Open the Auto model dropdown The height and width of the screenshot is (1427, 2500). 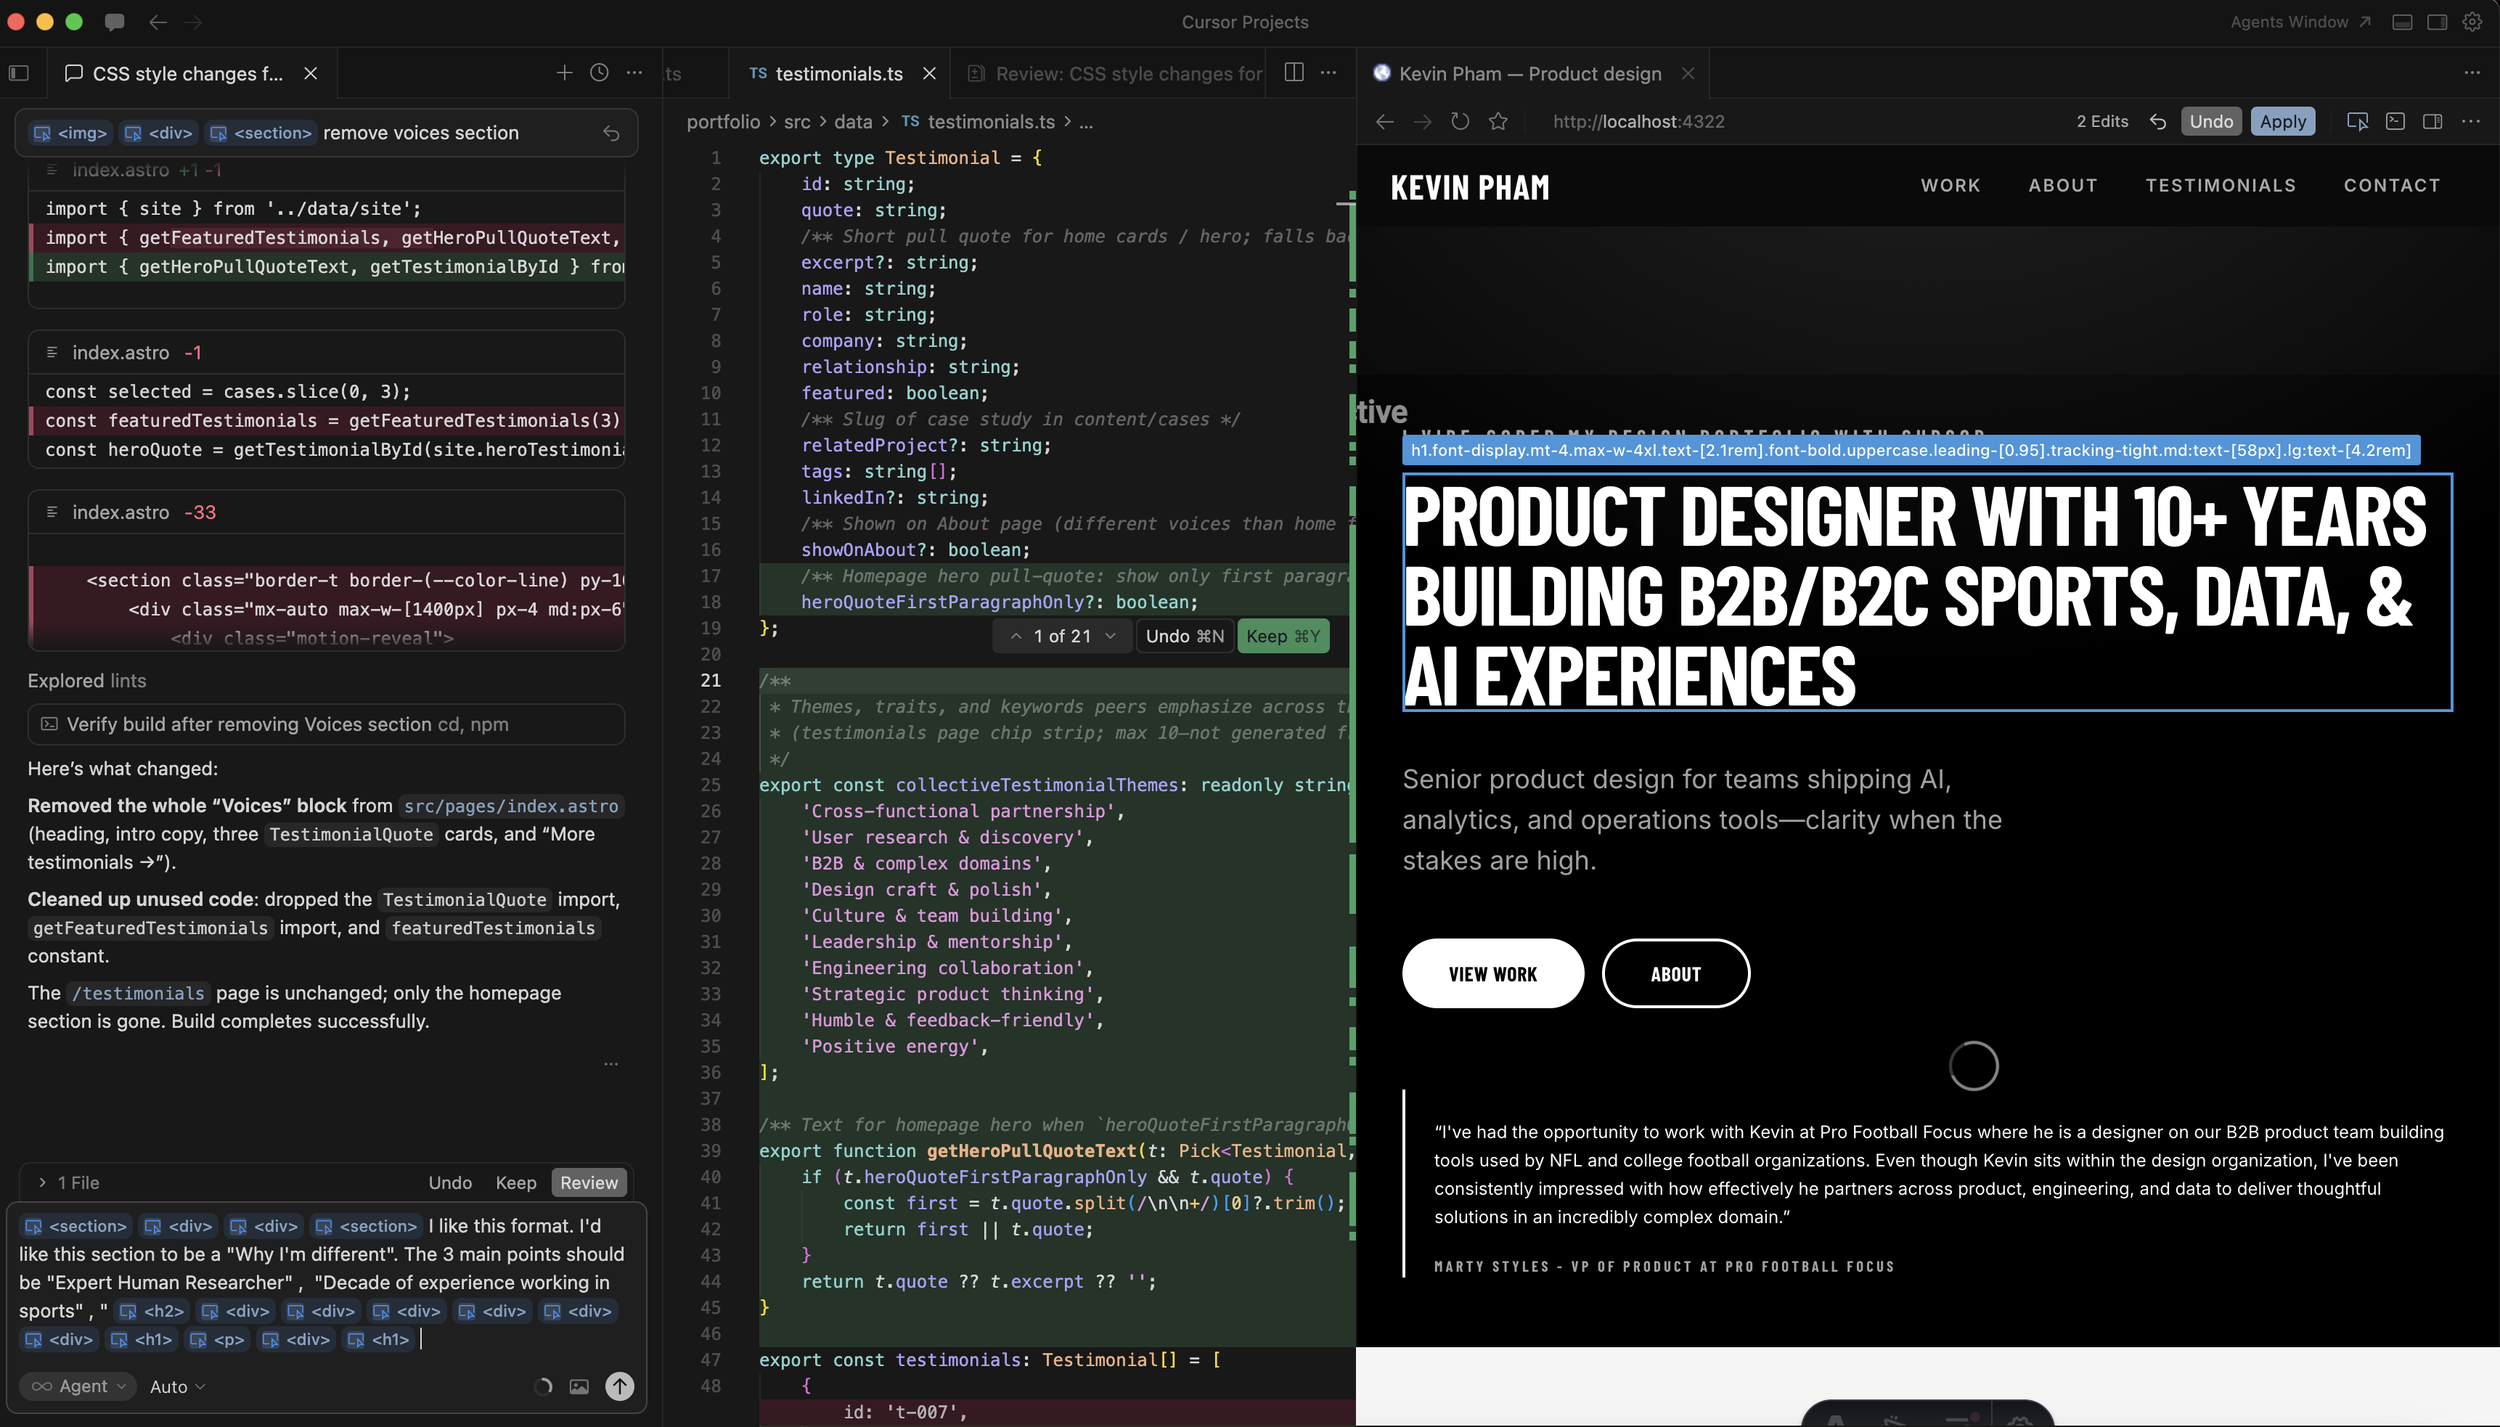click(x=177, y=1386)
